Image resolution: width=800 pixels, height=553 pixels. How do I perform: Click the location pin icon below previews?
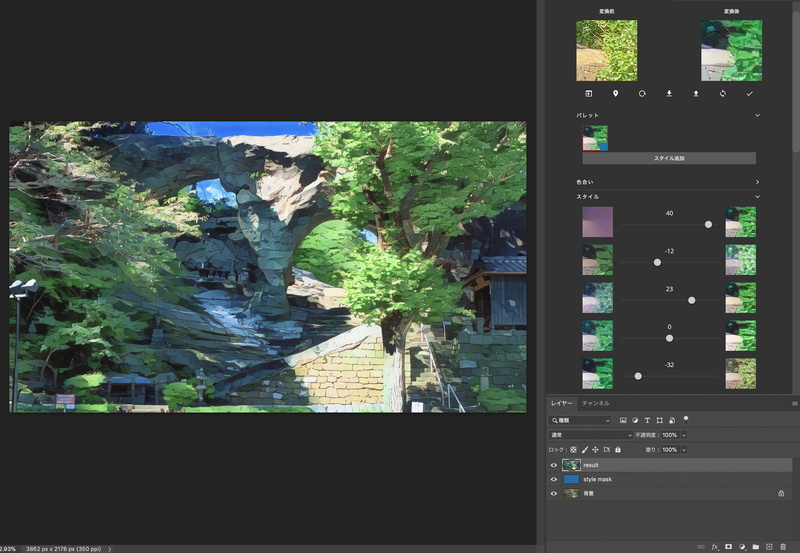point(615,93)
